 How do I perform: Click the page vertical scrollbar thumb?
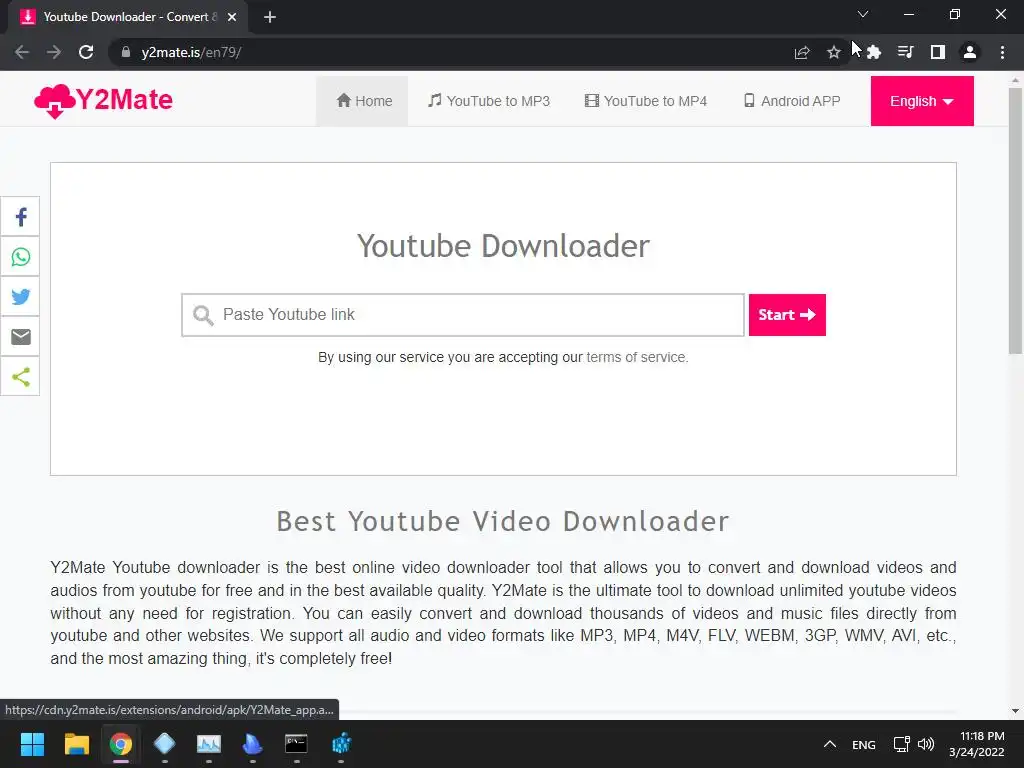point(1015,222)
